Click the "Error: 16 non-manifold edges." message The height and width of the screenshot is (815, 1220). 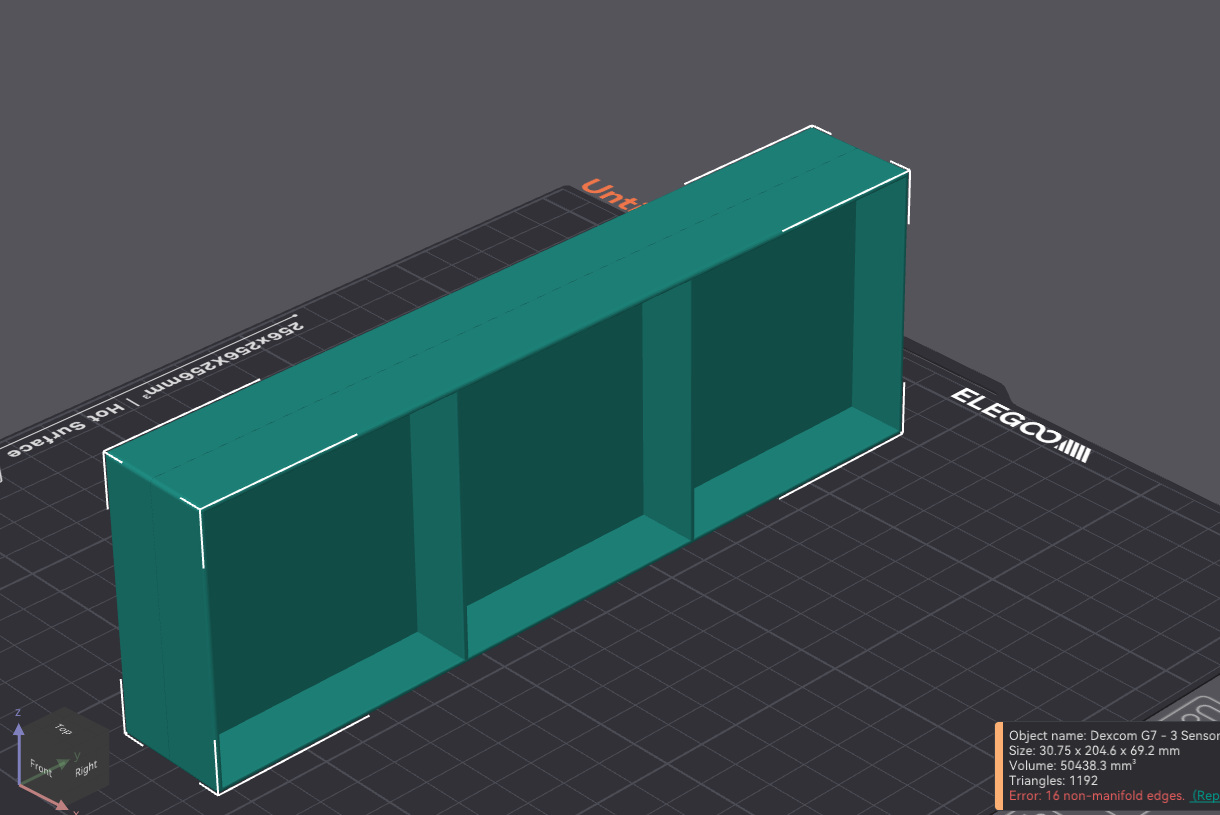tap(1097, 795)
